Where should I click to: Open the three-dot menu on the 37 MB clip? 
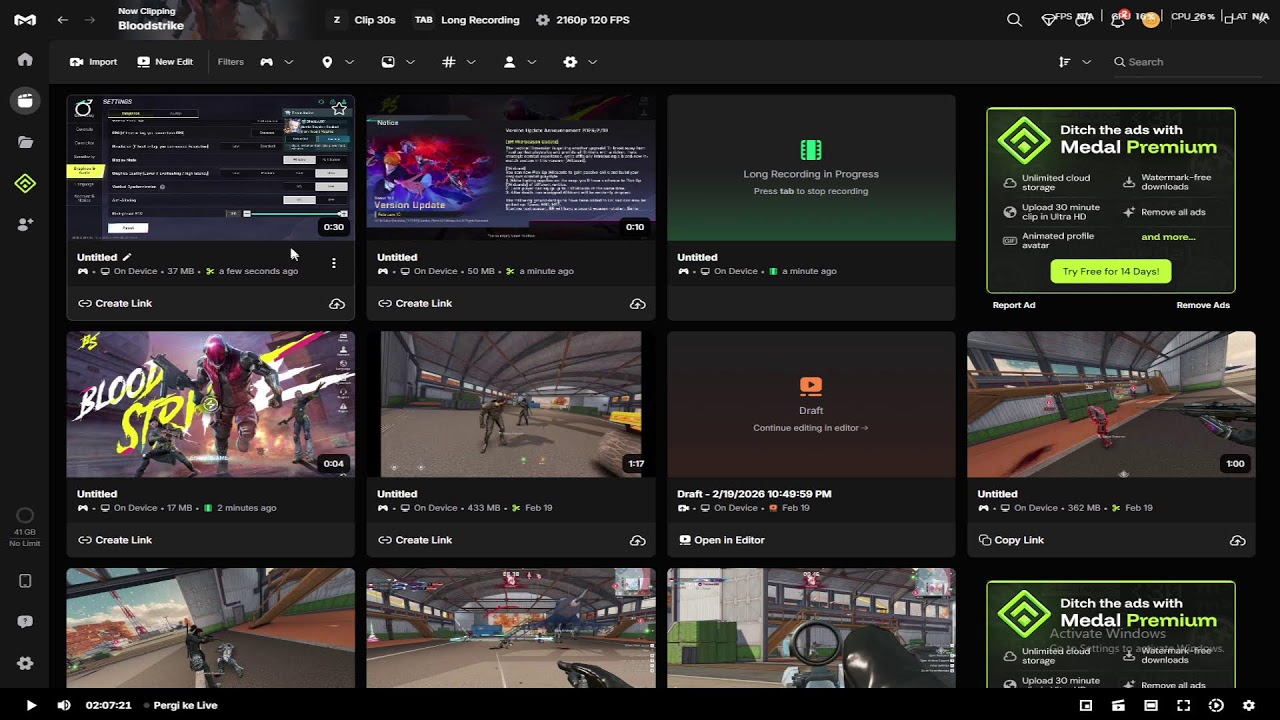334,264
